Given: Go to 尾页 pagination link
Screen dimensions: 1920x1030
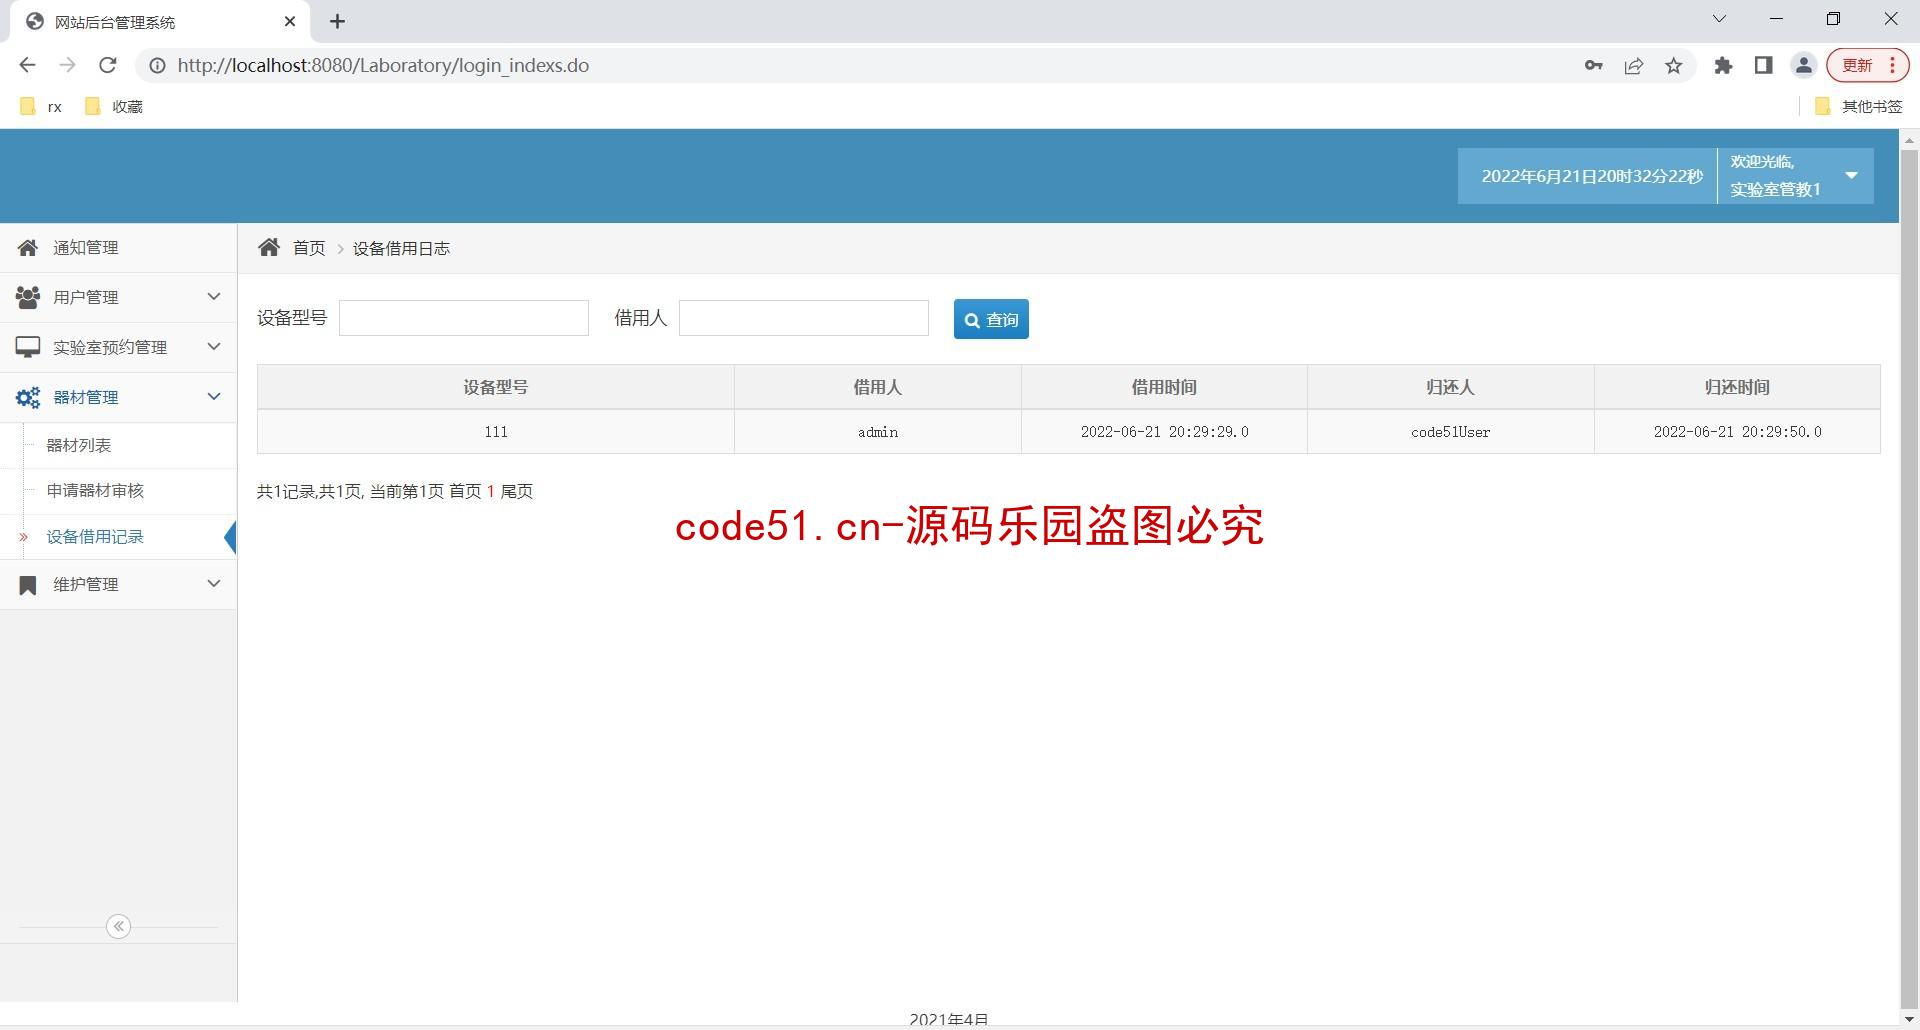Looking at the screenshot, I should tap(517, 491).
